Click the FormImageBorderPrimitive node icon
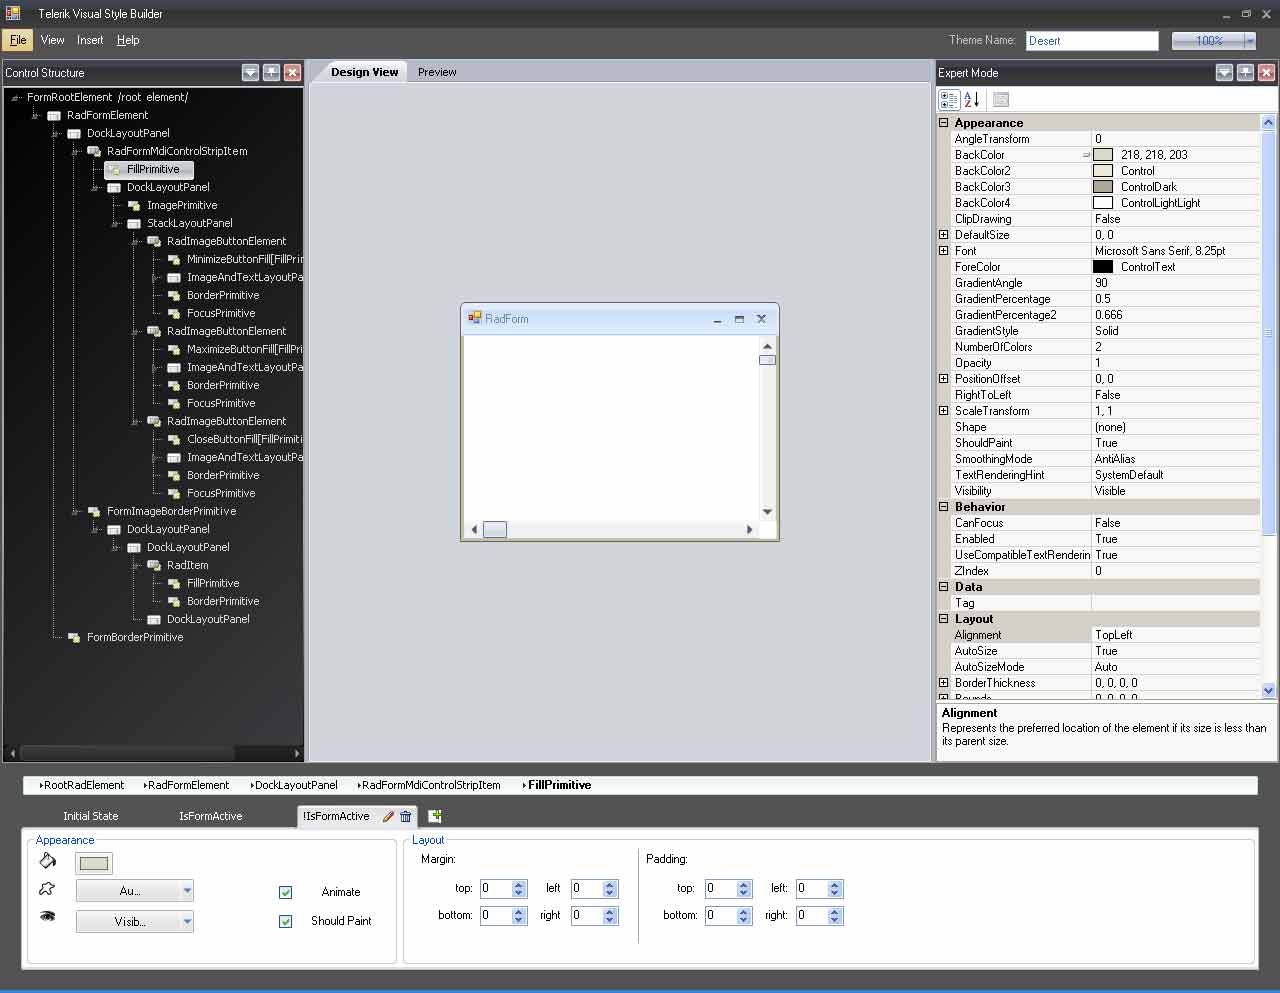This screenshot has width=1280, height=993. pos(94,511)
